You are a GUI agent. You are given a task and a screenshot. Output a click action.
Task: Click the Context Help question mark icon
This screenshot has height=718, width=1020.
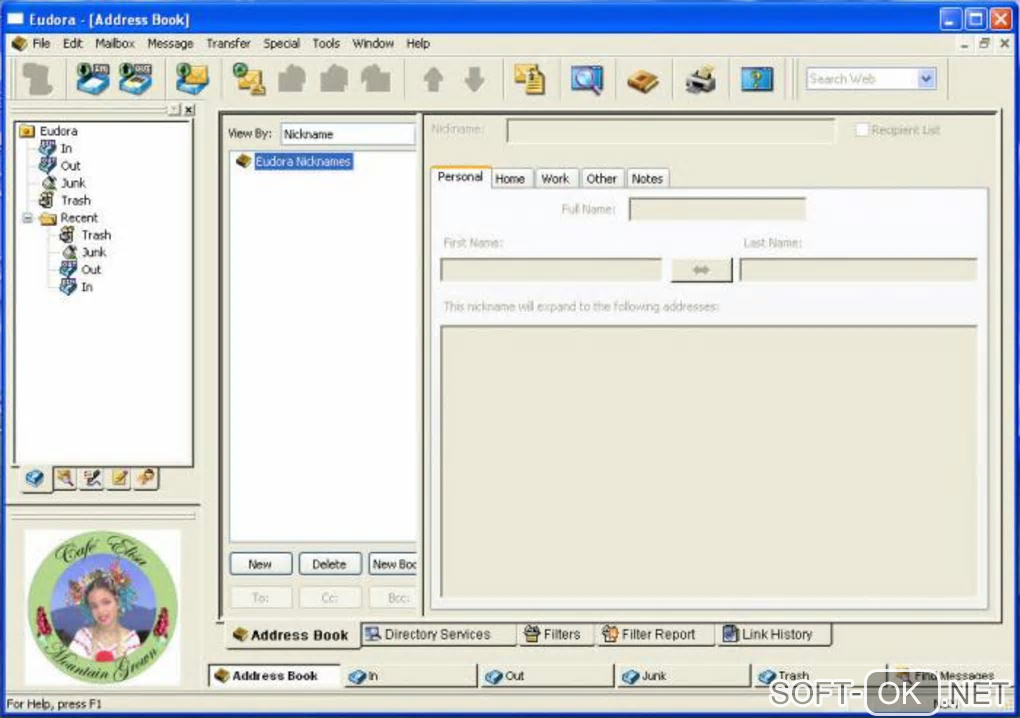(757, 79)
